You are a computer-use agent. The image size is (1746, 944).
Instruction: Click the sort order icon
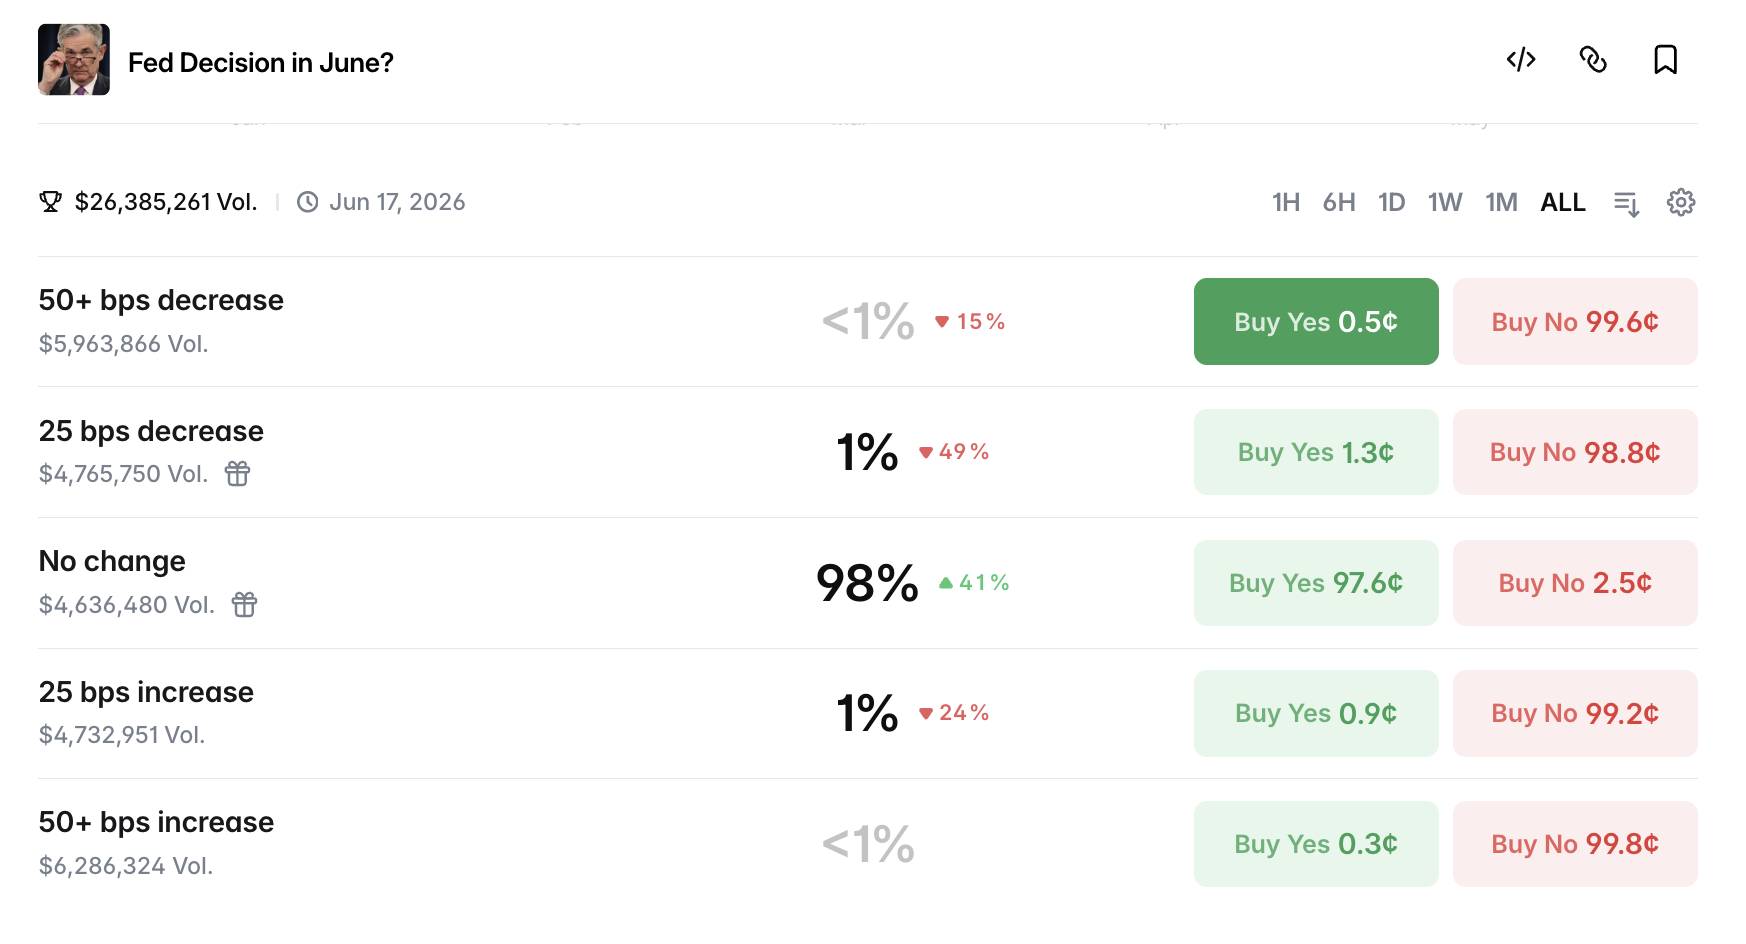pos(1627,203)
